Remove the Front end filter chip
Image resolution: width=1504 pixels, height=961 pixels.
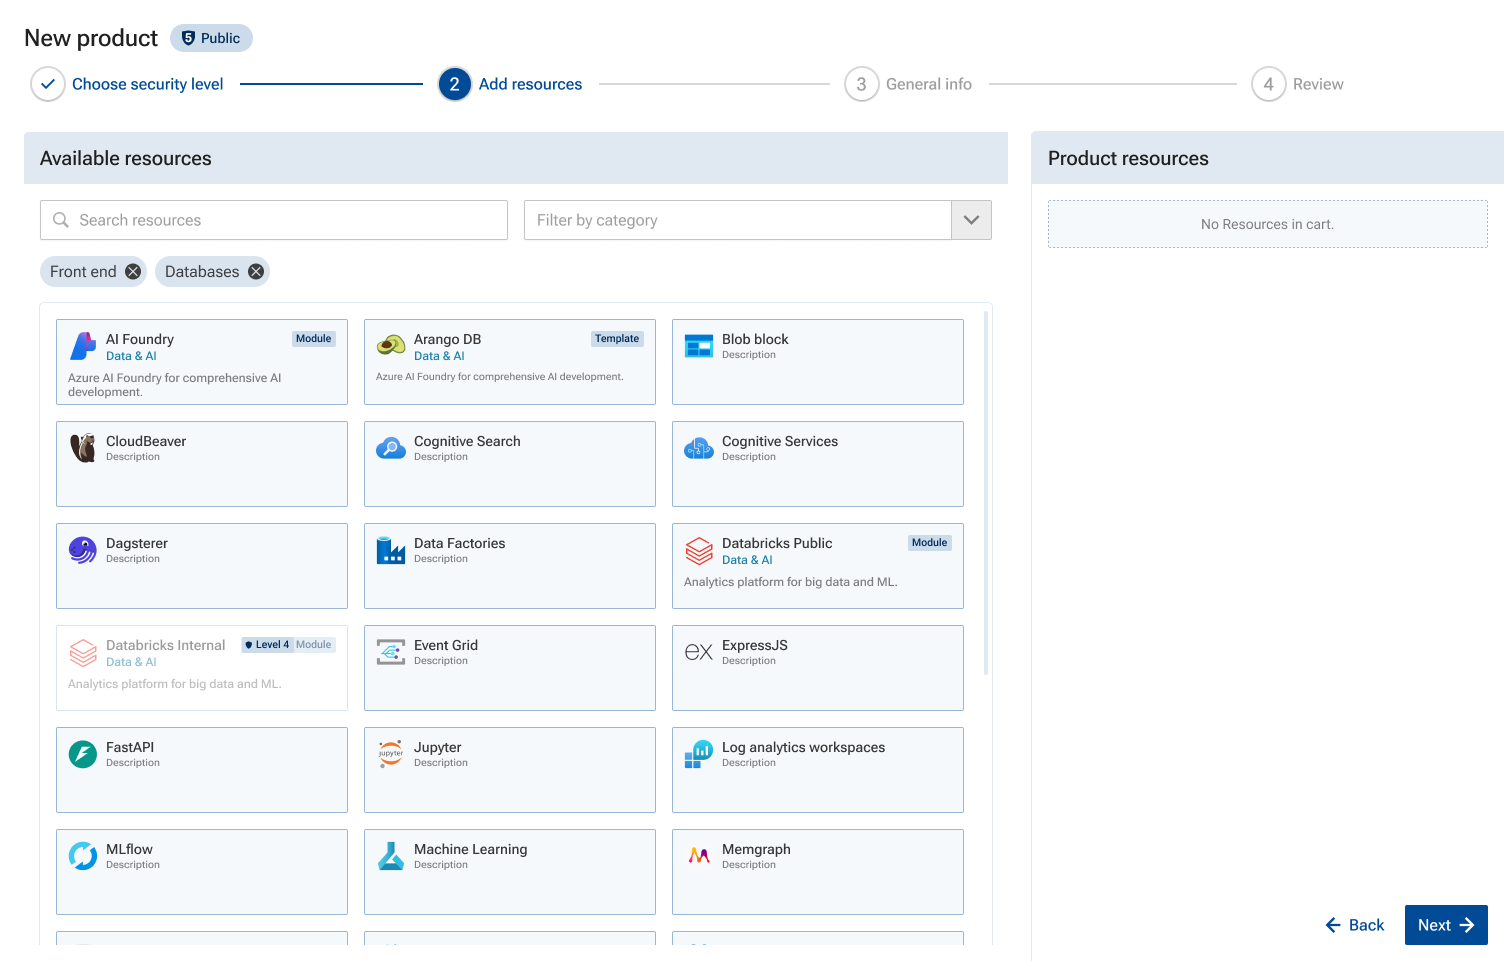[x=133, y=272]
